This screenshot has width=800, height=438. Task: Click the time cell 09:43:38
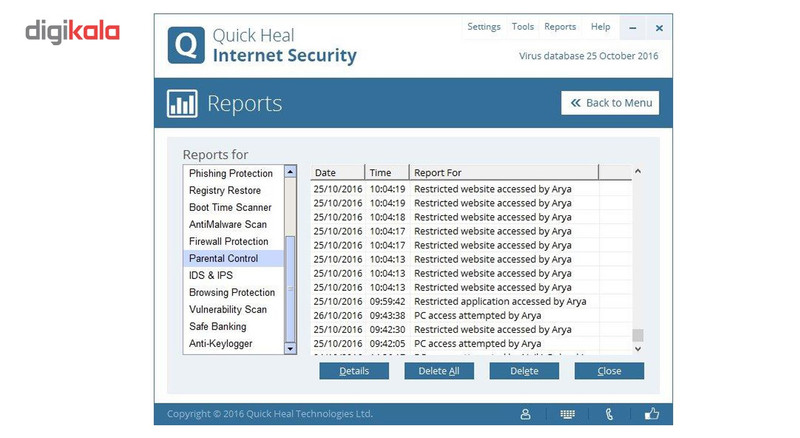point(388,315)
